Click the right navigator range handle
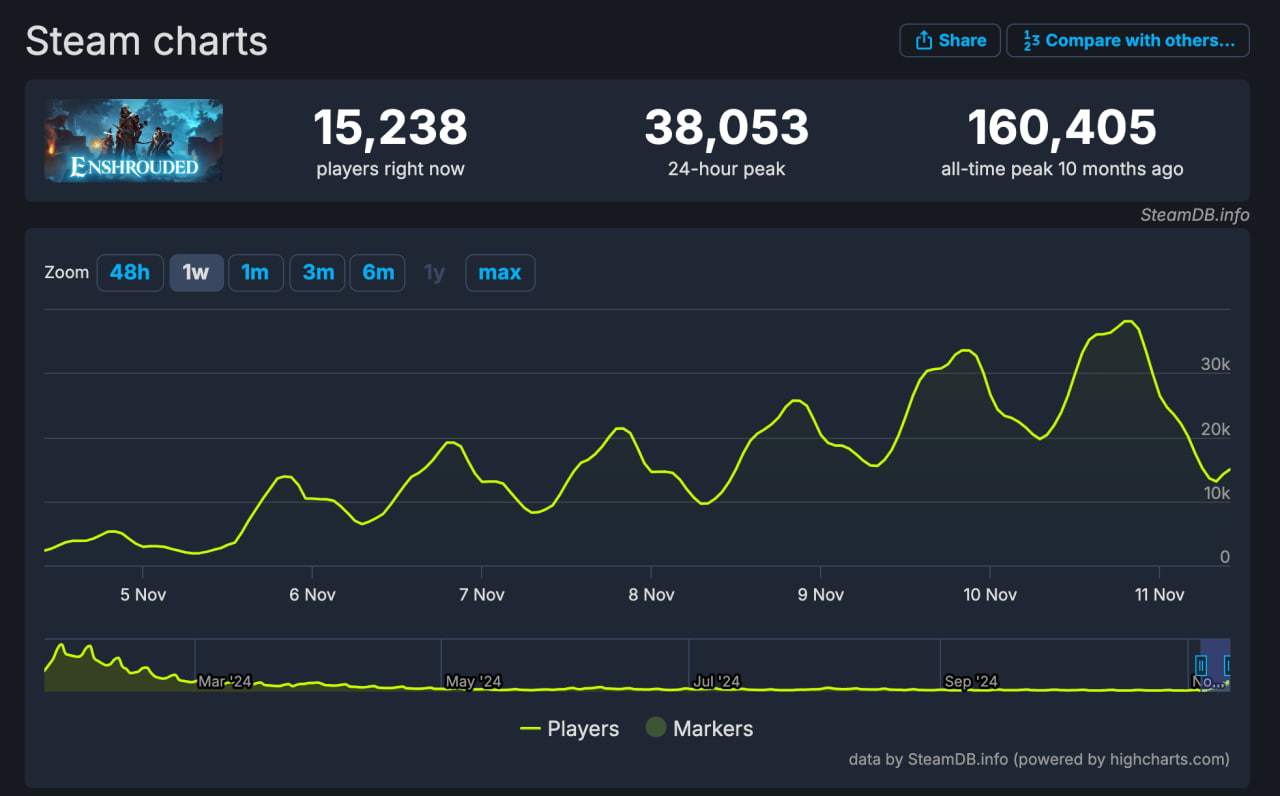The image size is (1280, 796). pyautogui.click(x=1228, y=665)
